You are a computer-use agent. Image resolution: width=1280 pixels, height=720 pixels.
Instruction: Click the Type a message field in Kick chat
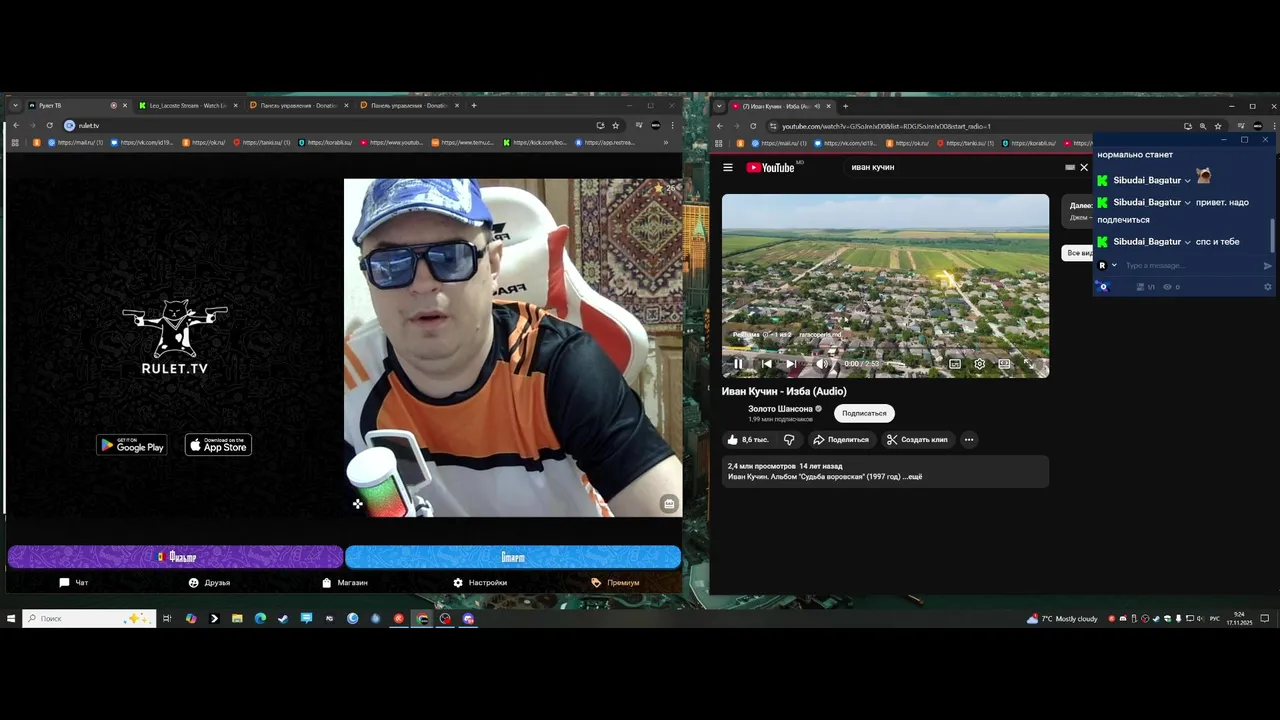click(x=1190, y=265)
